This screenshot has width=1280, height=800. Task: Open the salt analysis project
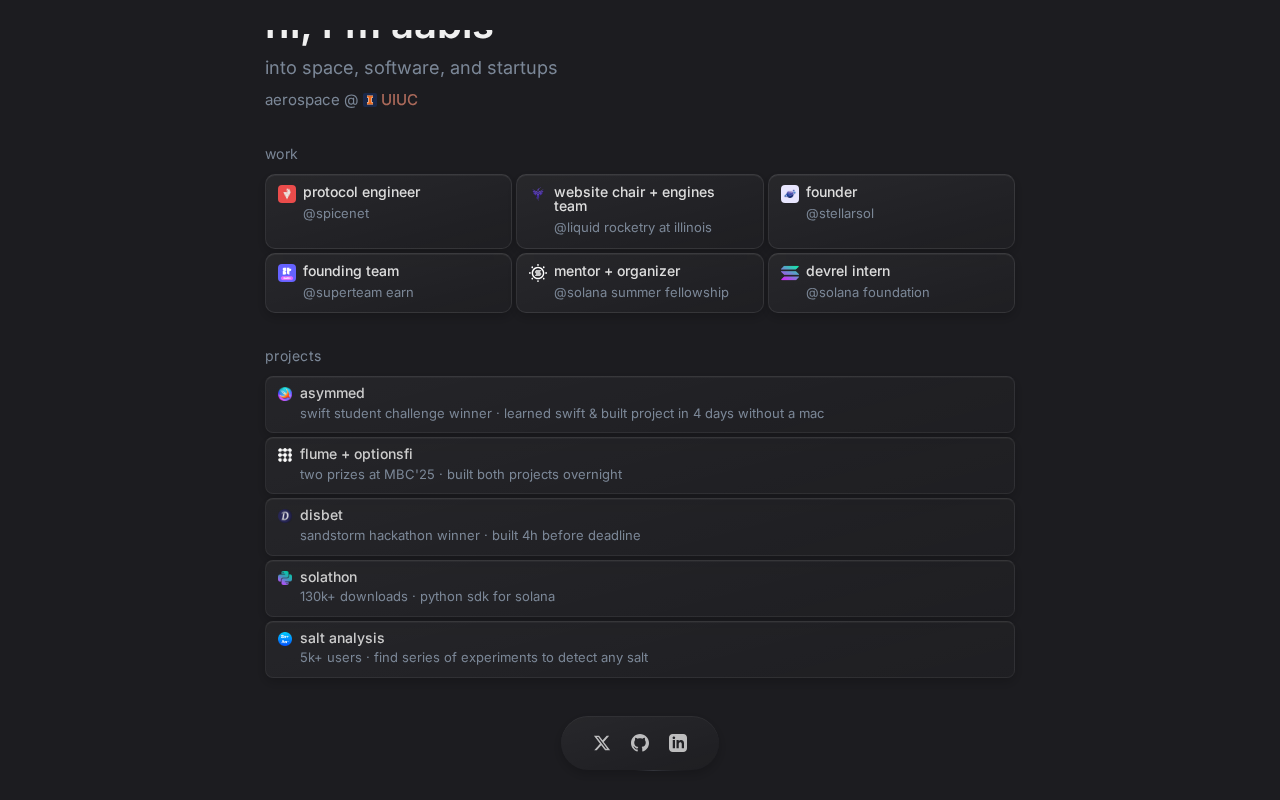(x=640, y=649)
